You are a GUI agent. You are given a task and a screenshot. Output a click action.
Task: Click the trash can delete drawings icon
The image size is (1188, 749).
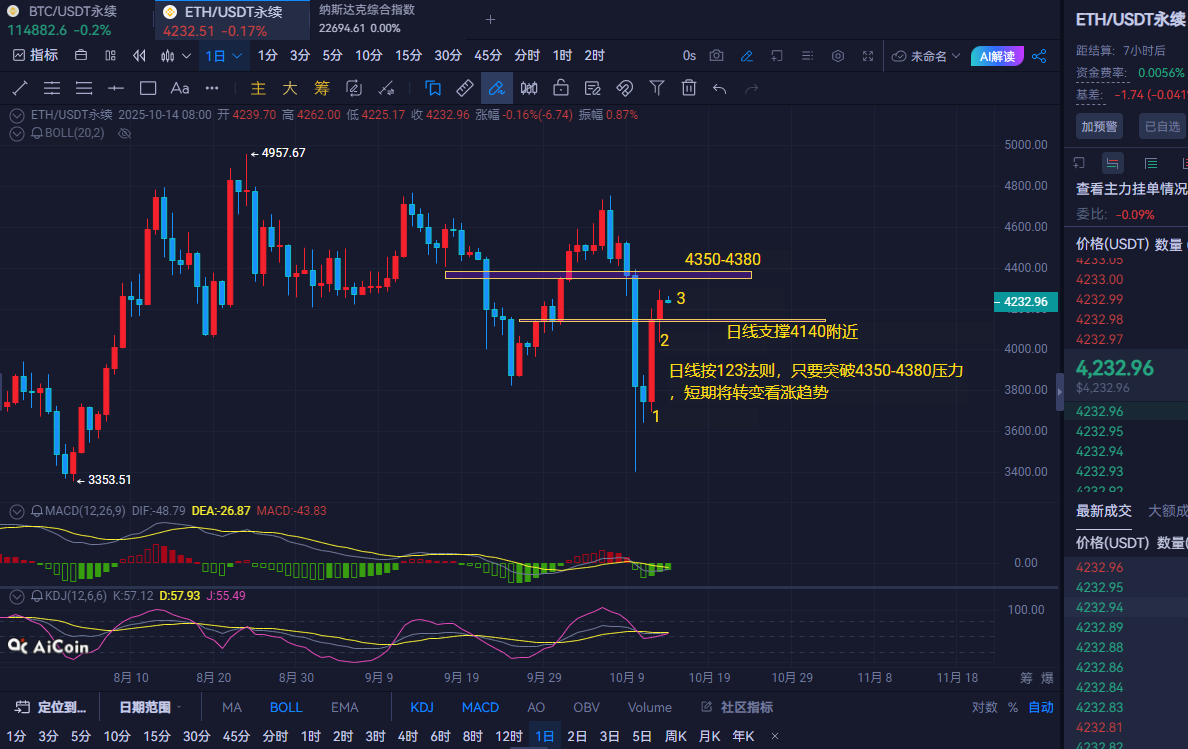click(x=688, y=89)
